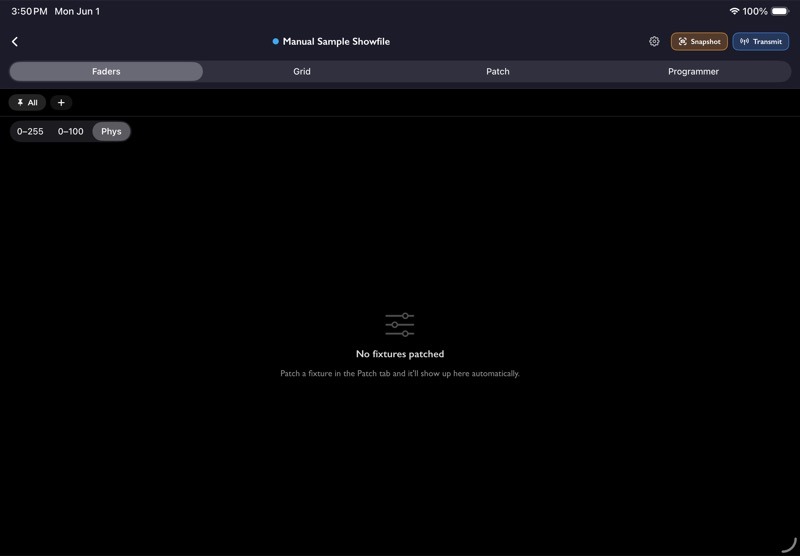This screenshot has height=556, width=800.
Task: Tap the battery indicator icon
Action: click(x=780, y=11)
